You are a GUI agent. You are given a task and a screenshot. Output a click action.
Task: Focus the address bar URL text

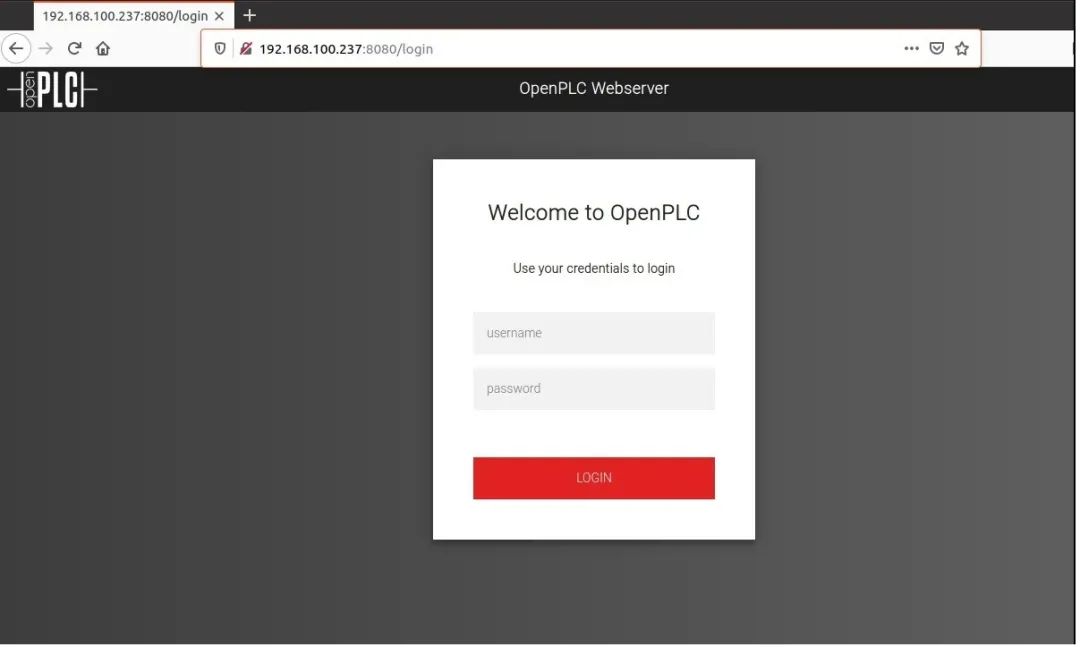(346, 49)
